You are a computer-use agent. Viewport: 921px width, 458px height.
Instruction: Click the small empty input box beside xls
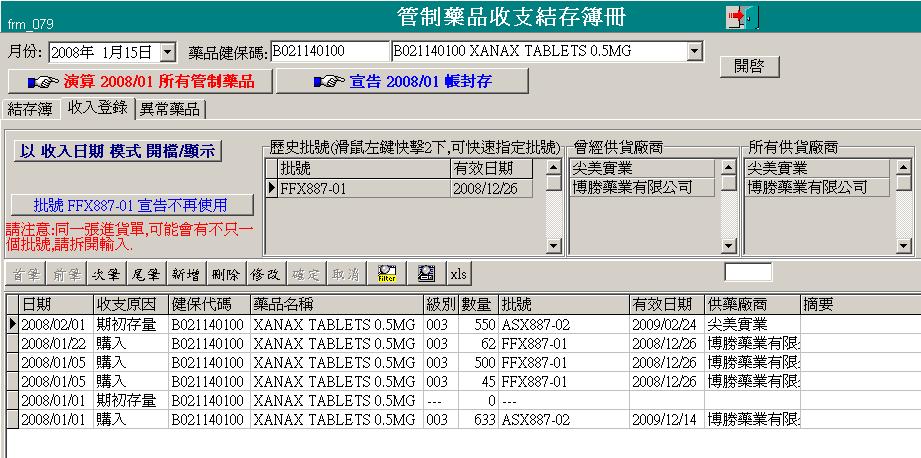pos(748,272)
